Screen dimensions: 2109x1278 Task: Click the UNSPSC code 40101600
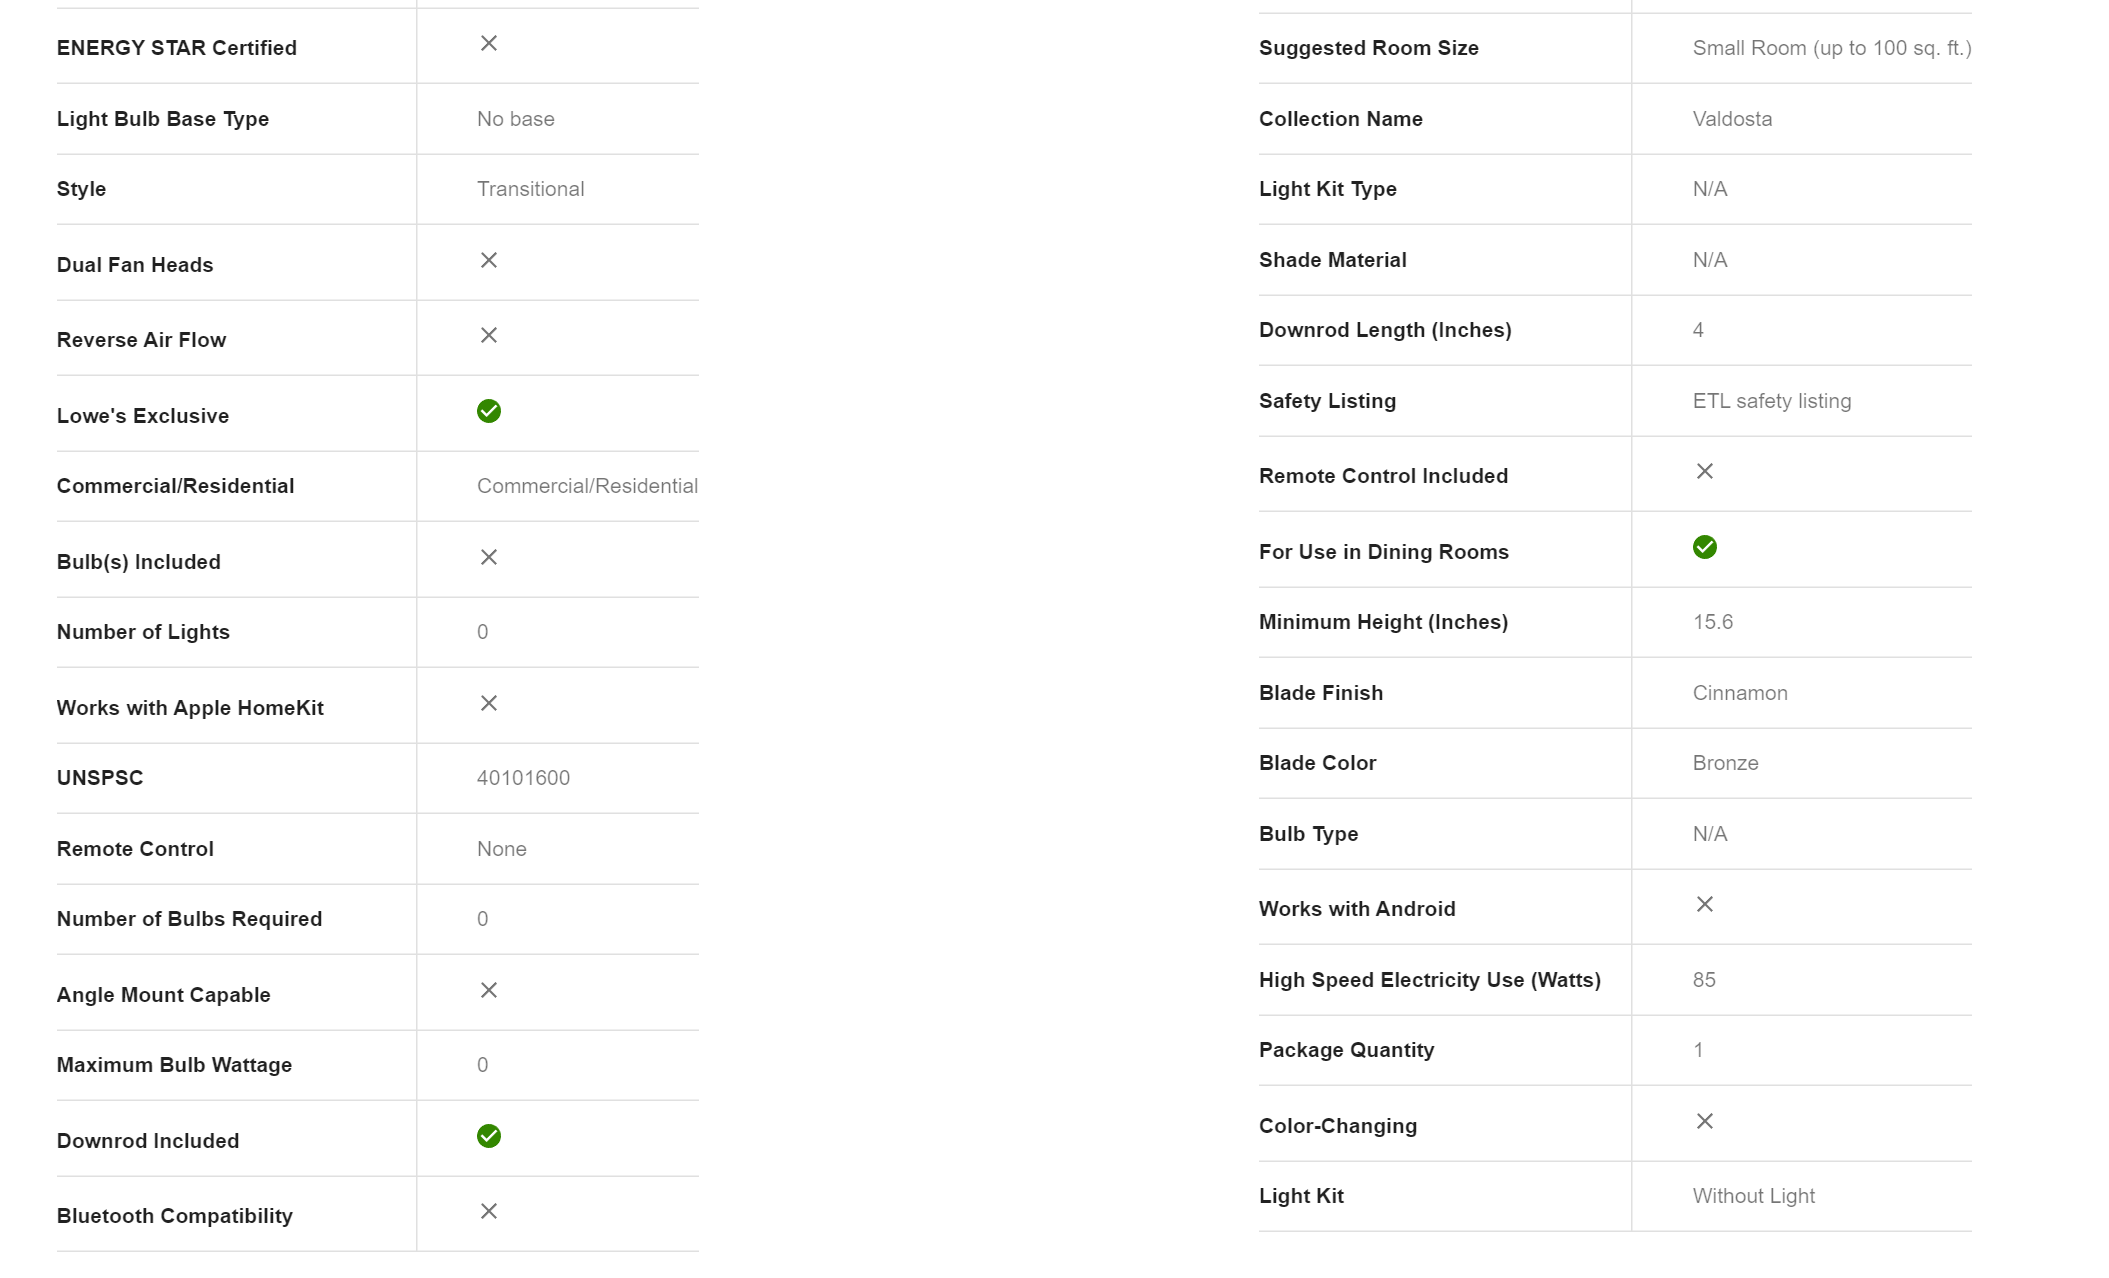pos(523,778)
